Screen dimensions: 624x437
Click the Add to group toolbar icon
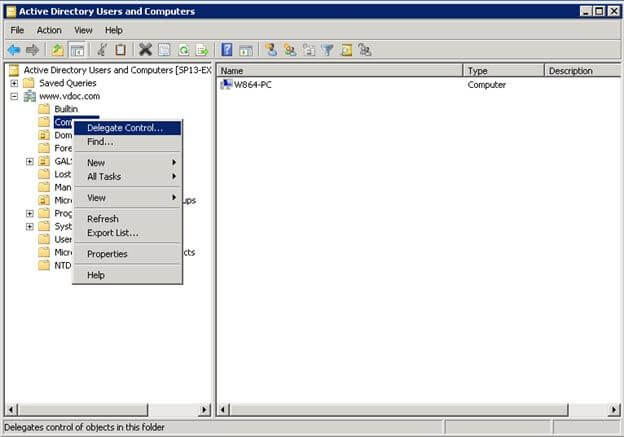click(365, 50)
